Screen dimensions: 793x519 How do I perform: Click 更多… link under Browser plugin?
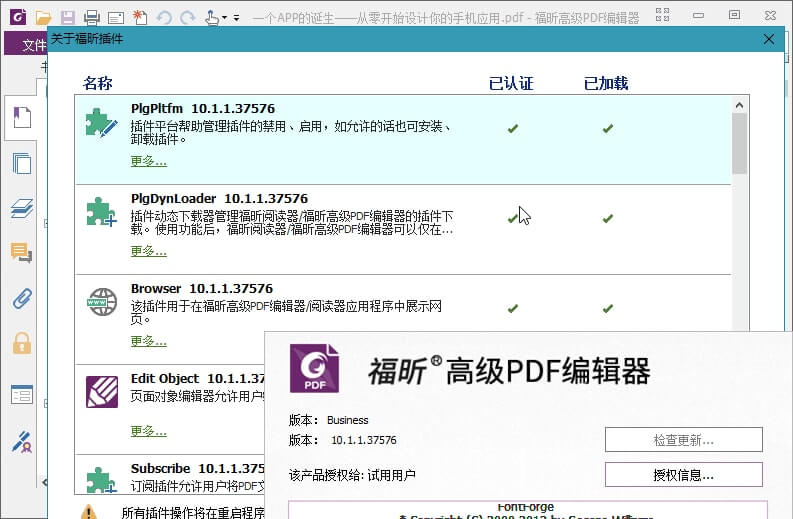pos(148,341)
